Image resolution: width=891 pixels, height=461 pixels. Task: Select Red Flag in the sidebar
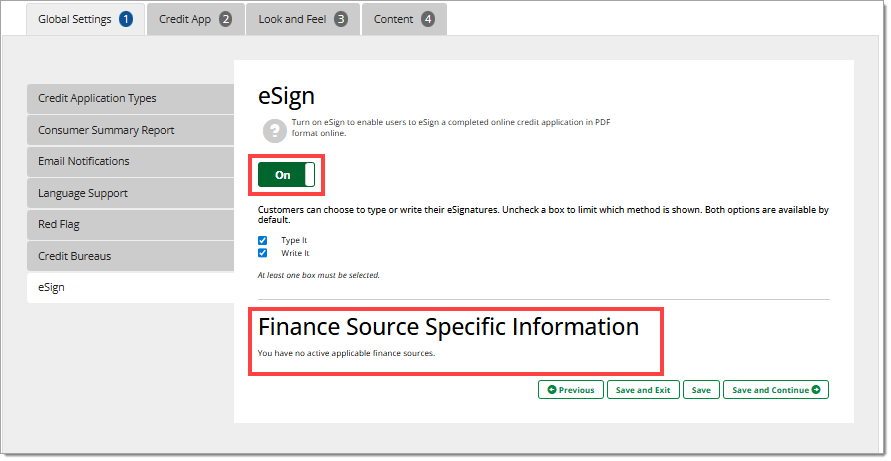[130, 225]
